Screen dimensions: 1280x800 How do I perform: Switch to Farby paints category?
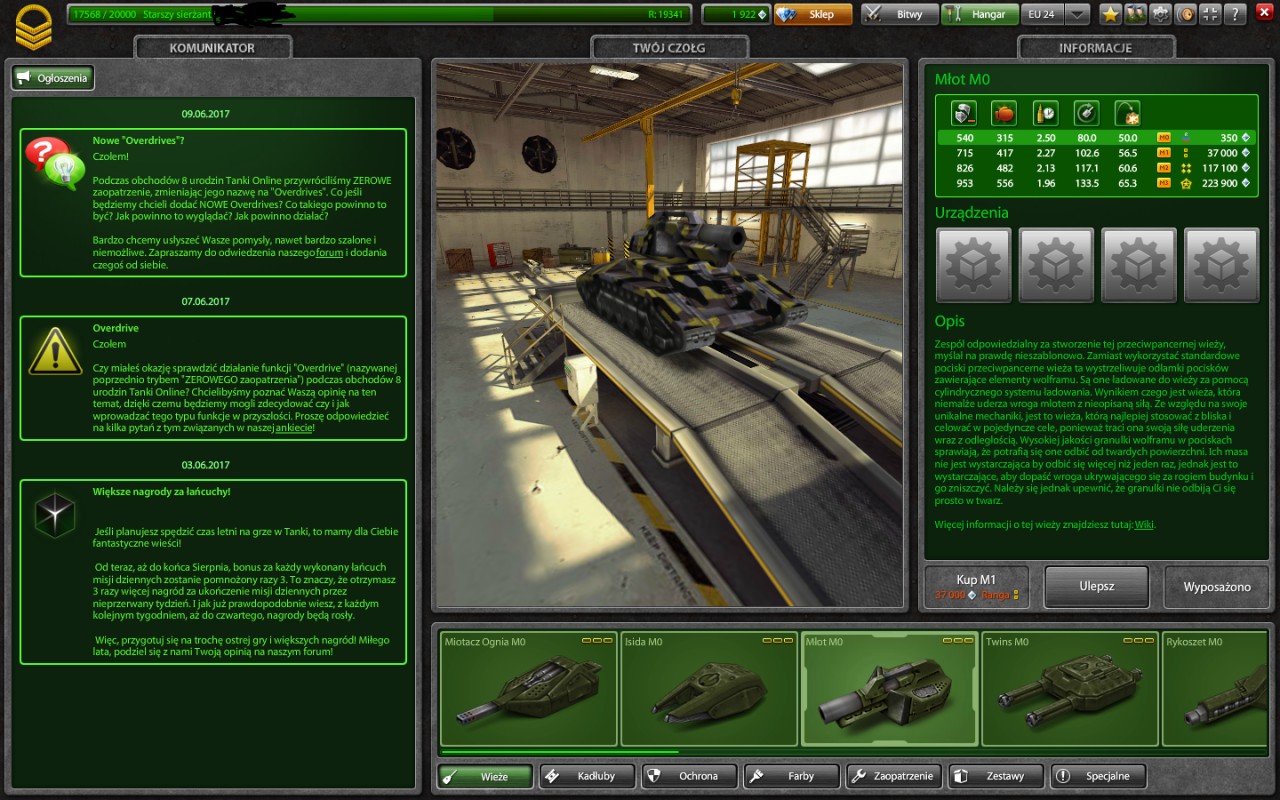point(792,776)
